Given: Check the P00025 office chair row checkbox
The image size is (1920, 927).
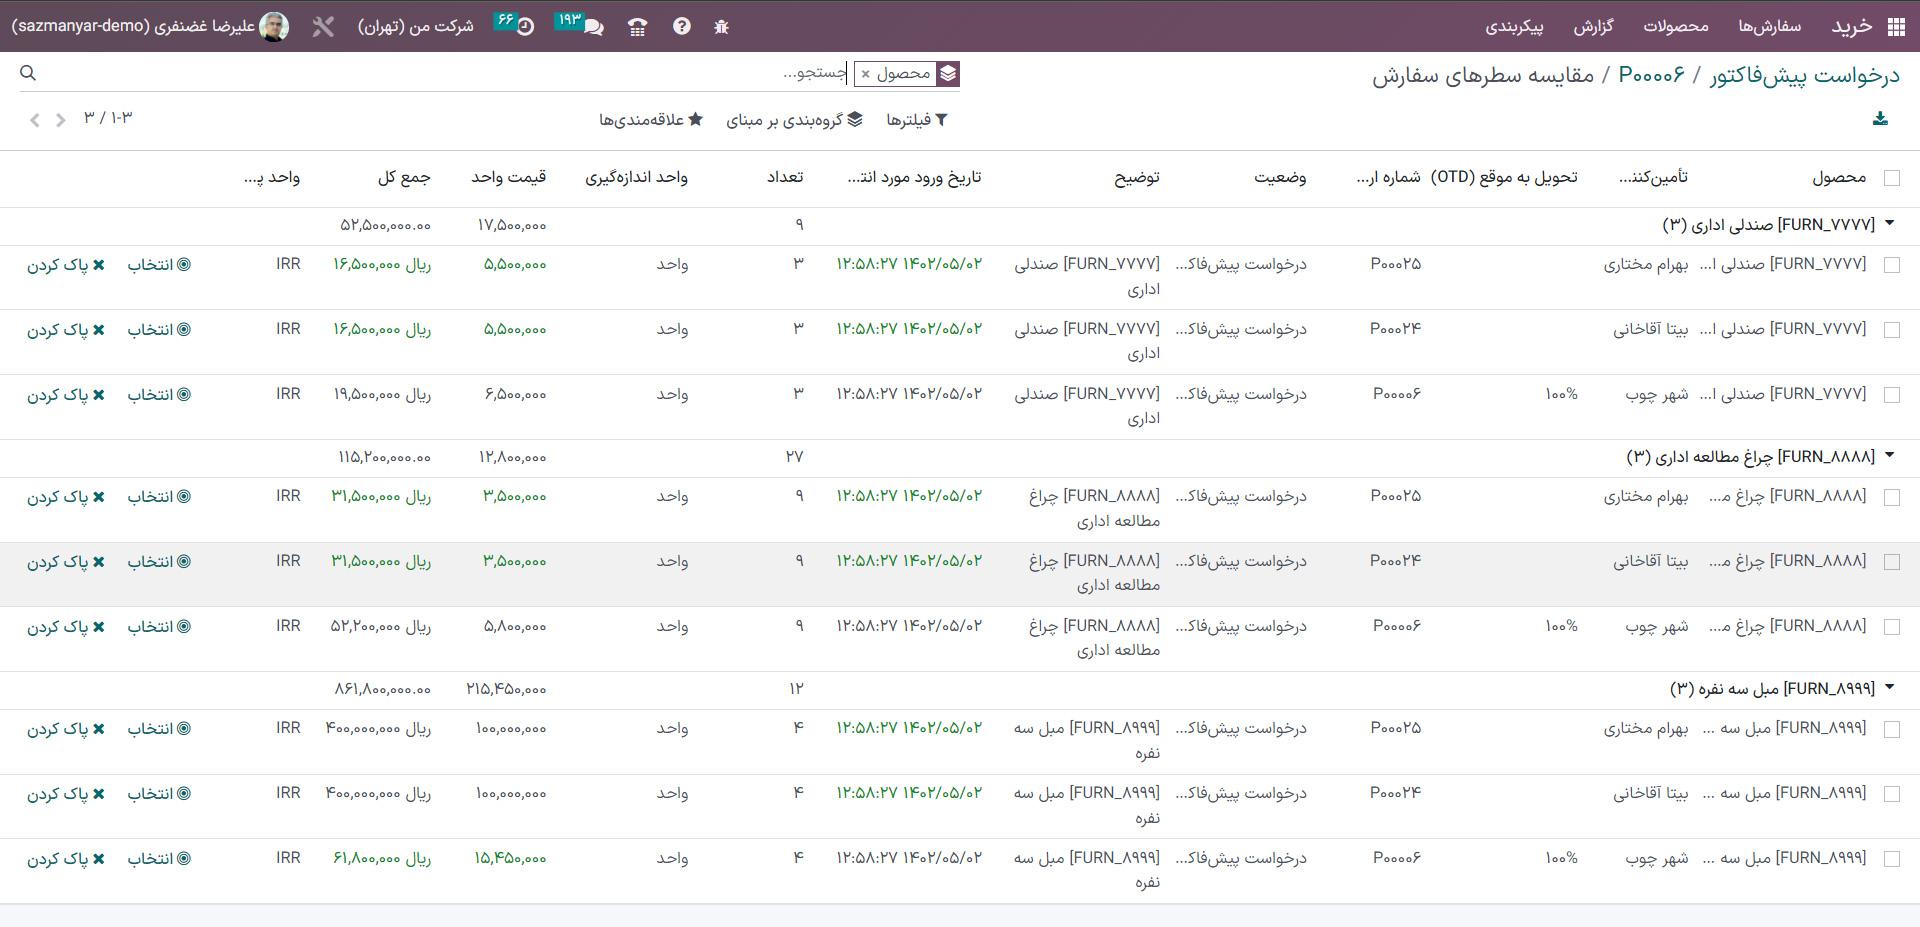Looking at the screenshot, I should pos(1891,265).
